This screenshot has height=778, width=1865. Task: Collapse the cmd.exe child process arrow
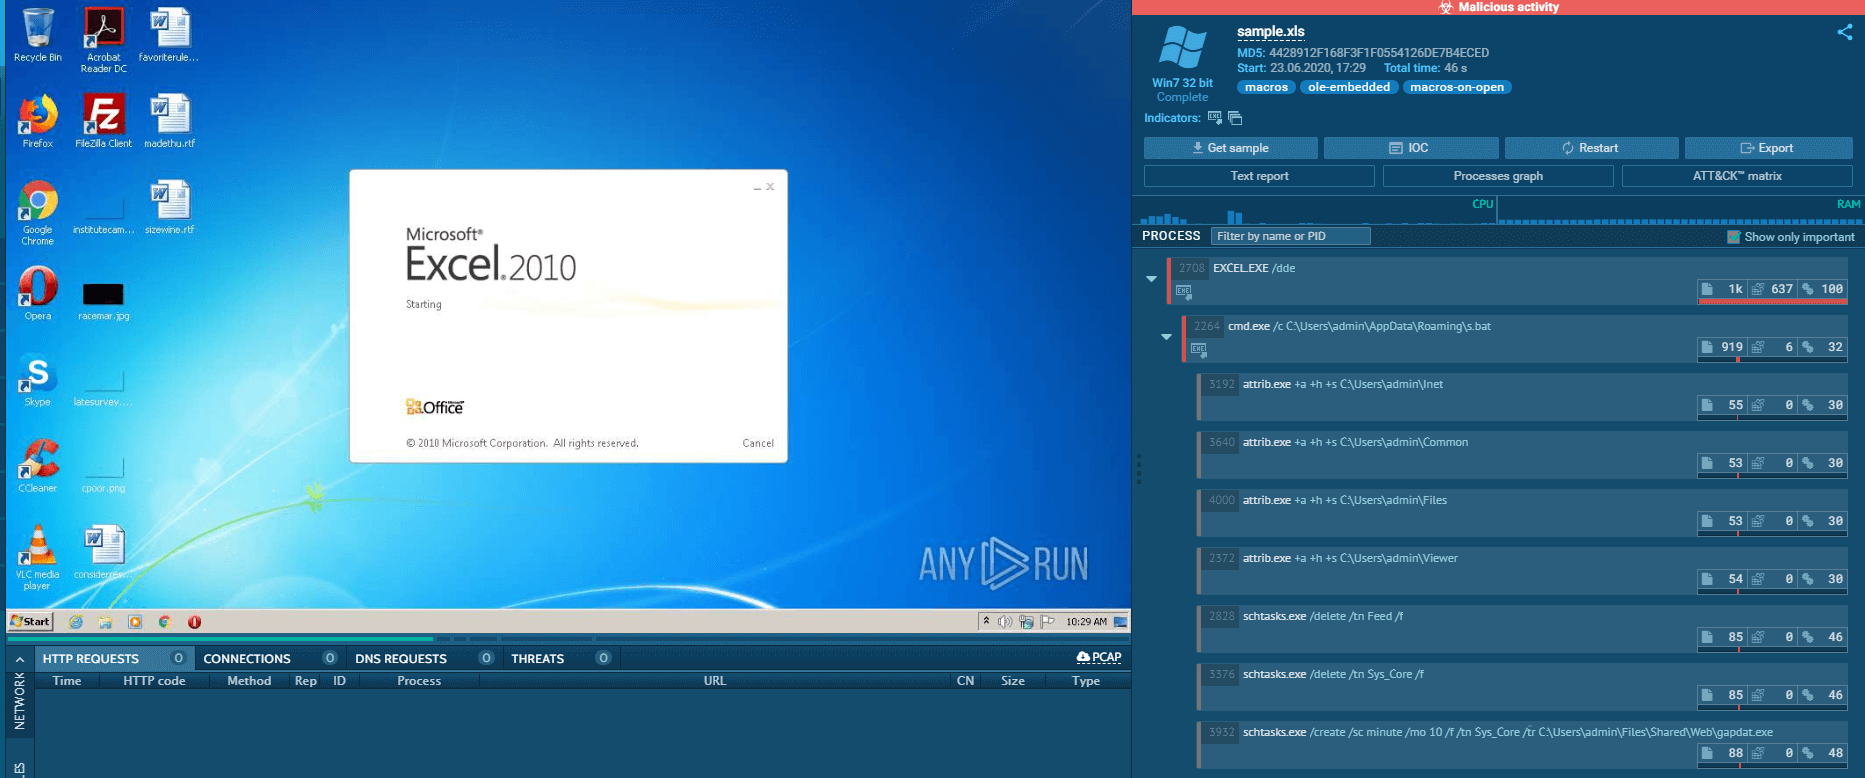coord(1166,337)
